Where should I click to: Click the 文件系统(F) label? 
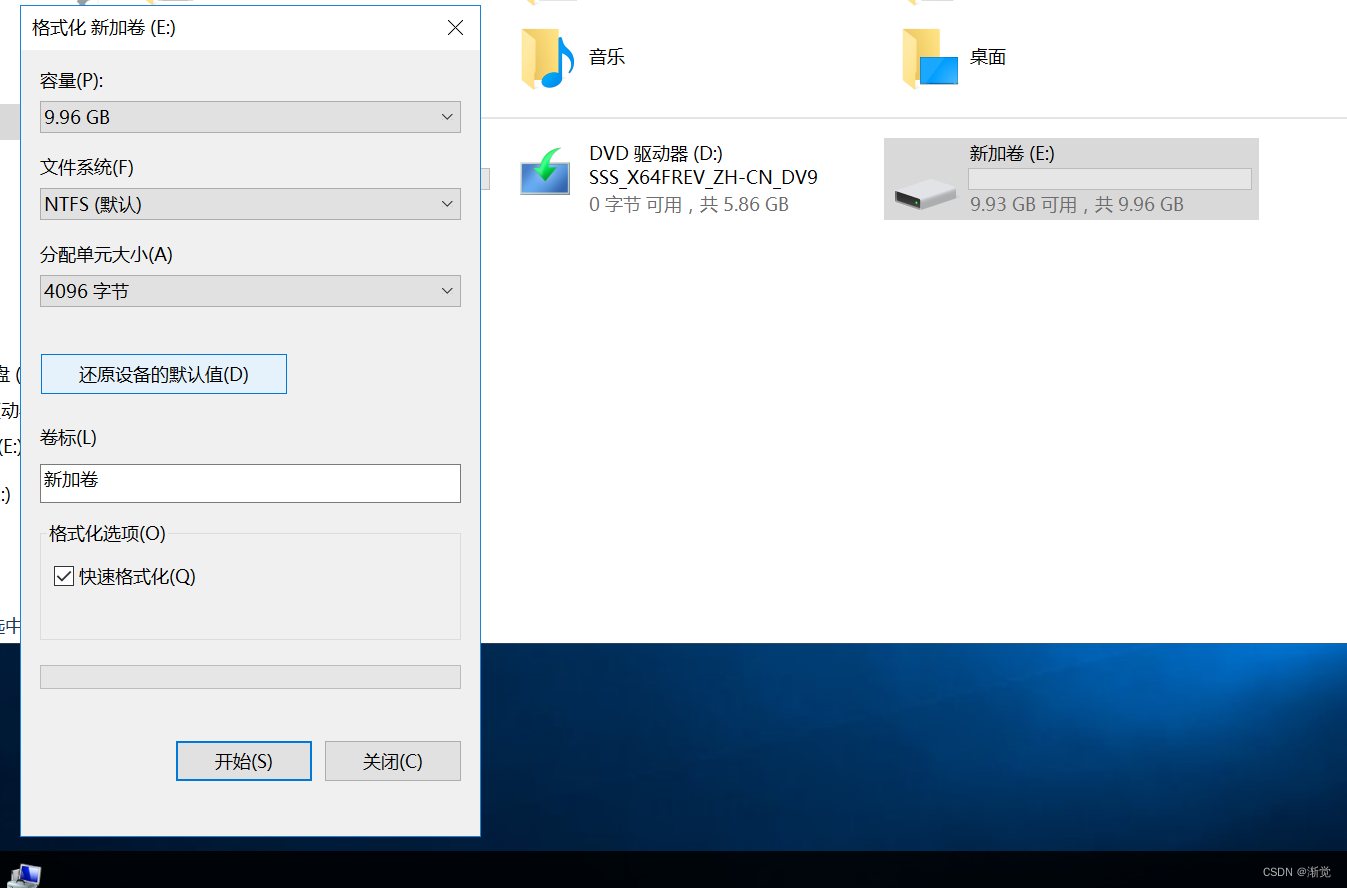coord(87,167)
